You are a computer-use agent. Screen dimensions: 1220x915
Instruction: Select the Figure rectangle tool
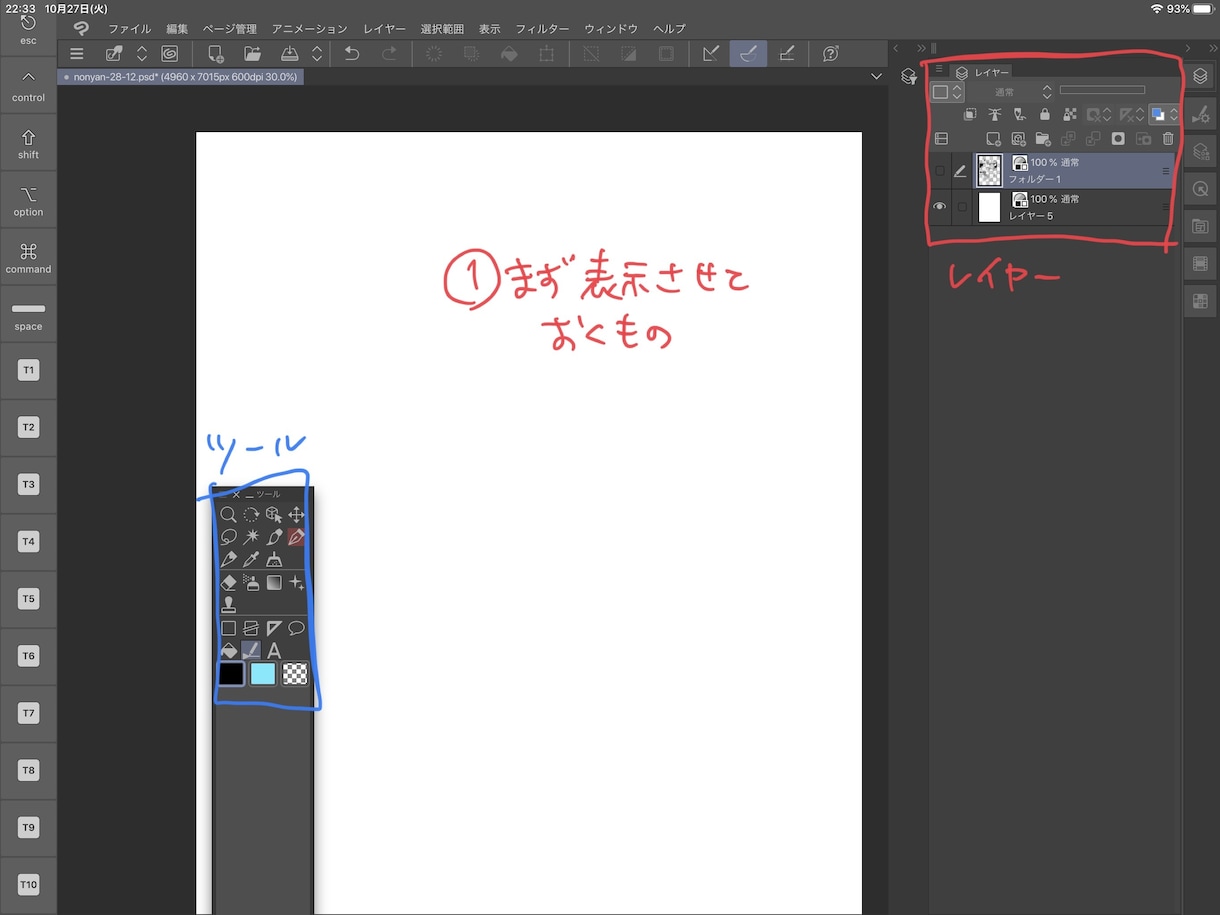point(229,628)
